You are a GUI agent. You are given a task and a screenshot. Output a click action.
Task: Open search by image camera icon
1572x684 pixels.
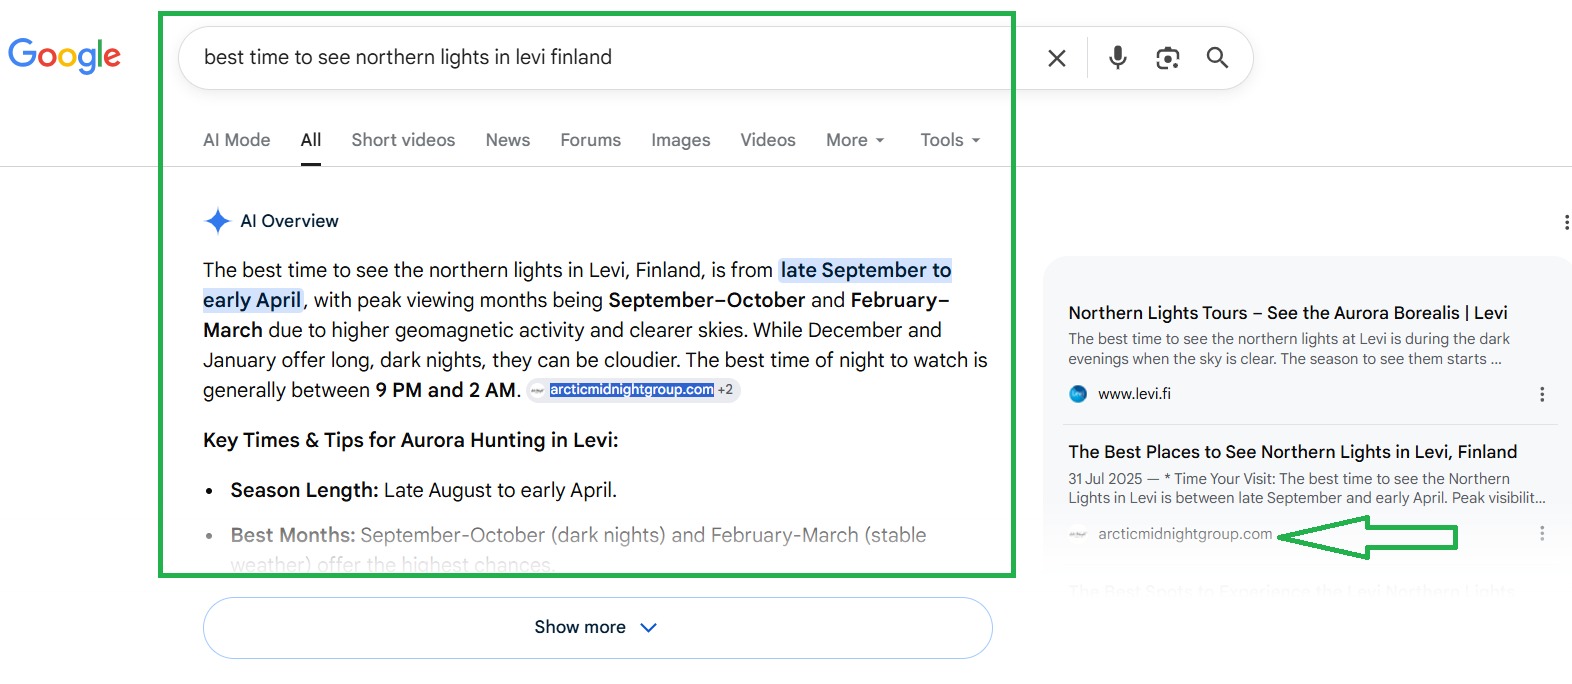click(x=1168, y=58)
